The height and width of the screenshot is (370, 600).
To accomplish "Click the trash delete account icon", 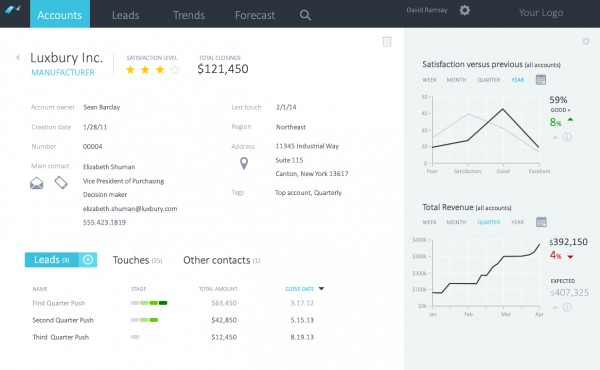I will [x=387, y=41].
